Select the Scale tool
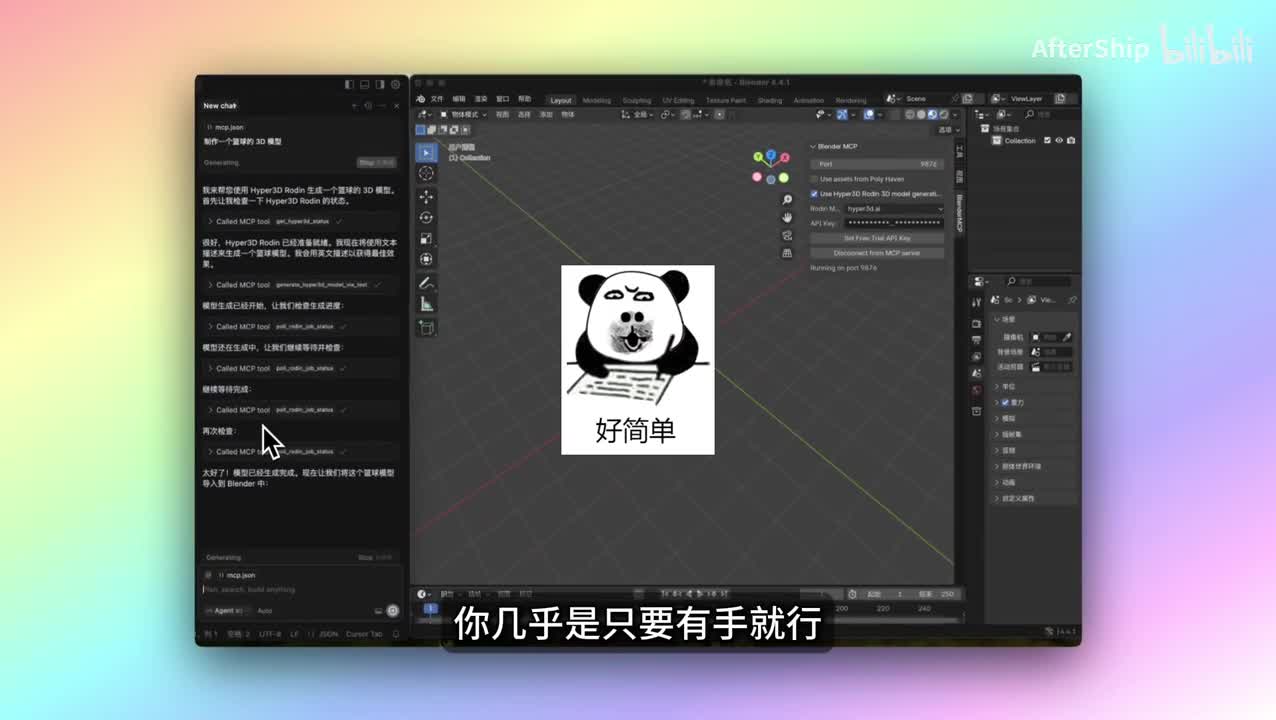The width and height of the screenshot is (1276, 720). (427, 238)
